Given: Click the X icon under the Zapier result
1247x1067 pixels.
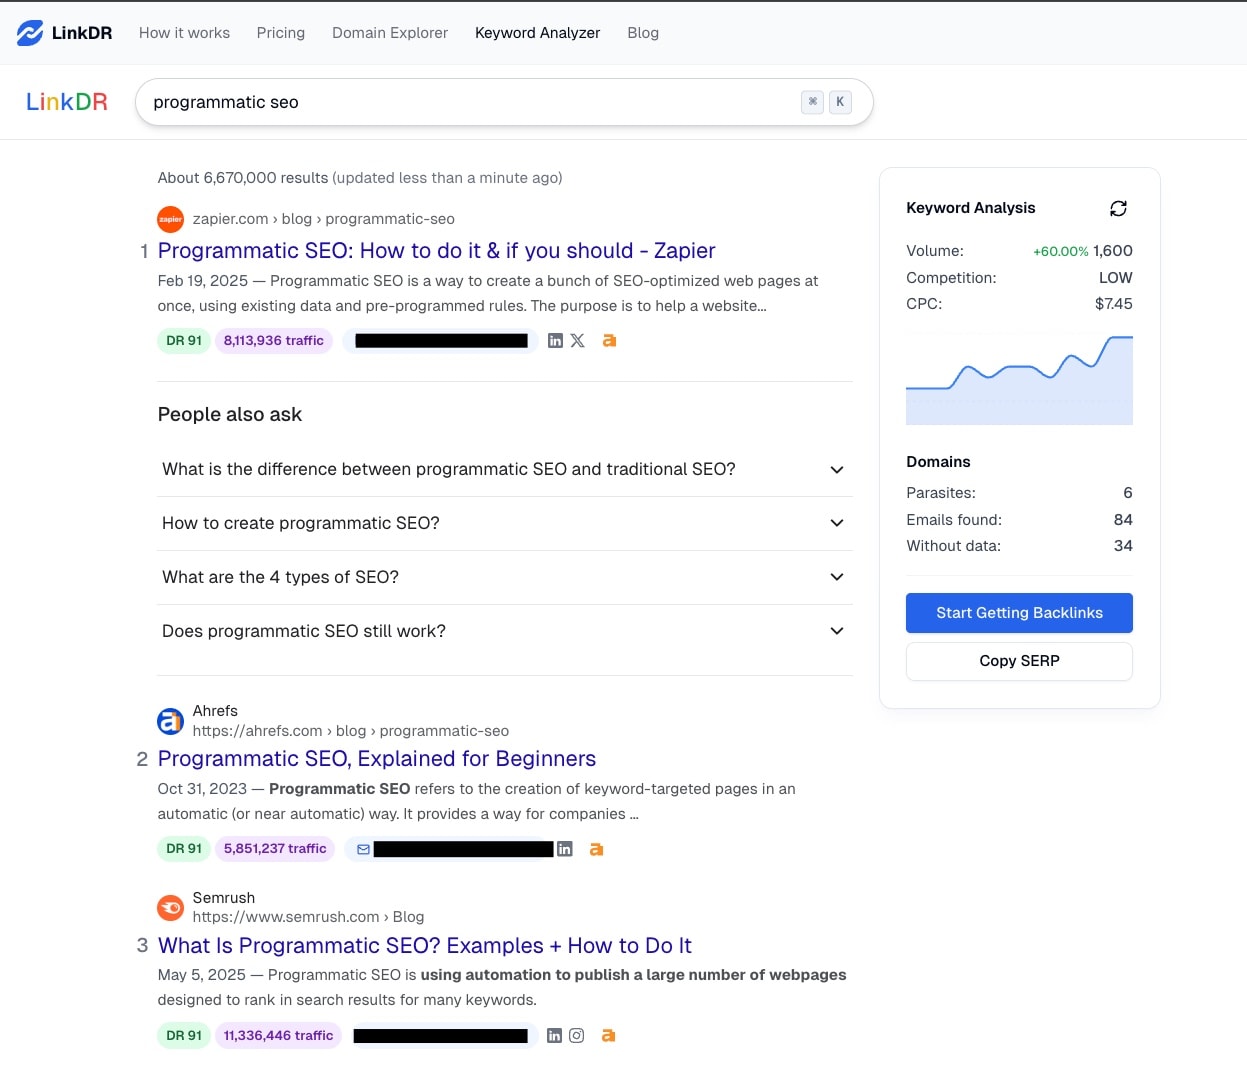Looking at the screenshot, I should [x=578, y=340].
